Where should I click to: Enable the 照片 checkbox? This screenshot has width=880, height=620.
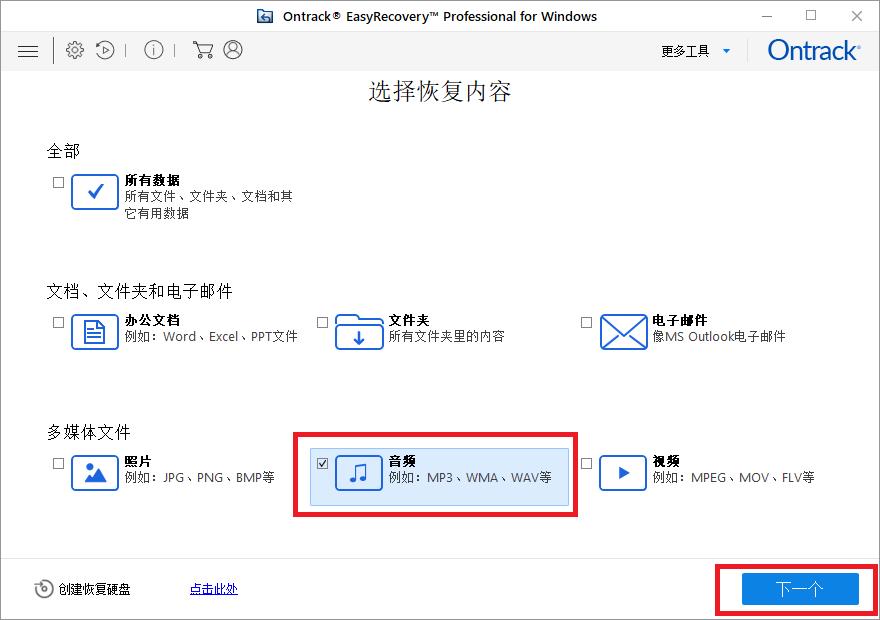(x=57, y=462)
